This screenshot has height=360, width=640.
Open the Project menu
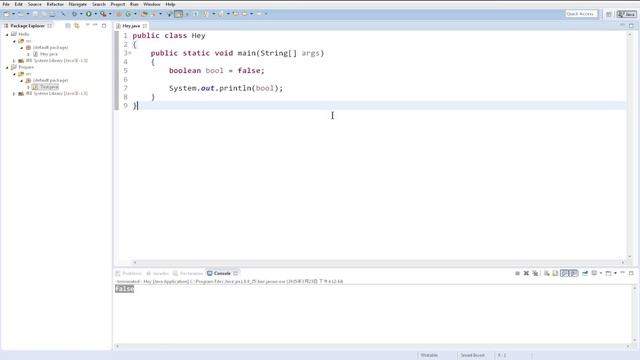click(118, 4)
